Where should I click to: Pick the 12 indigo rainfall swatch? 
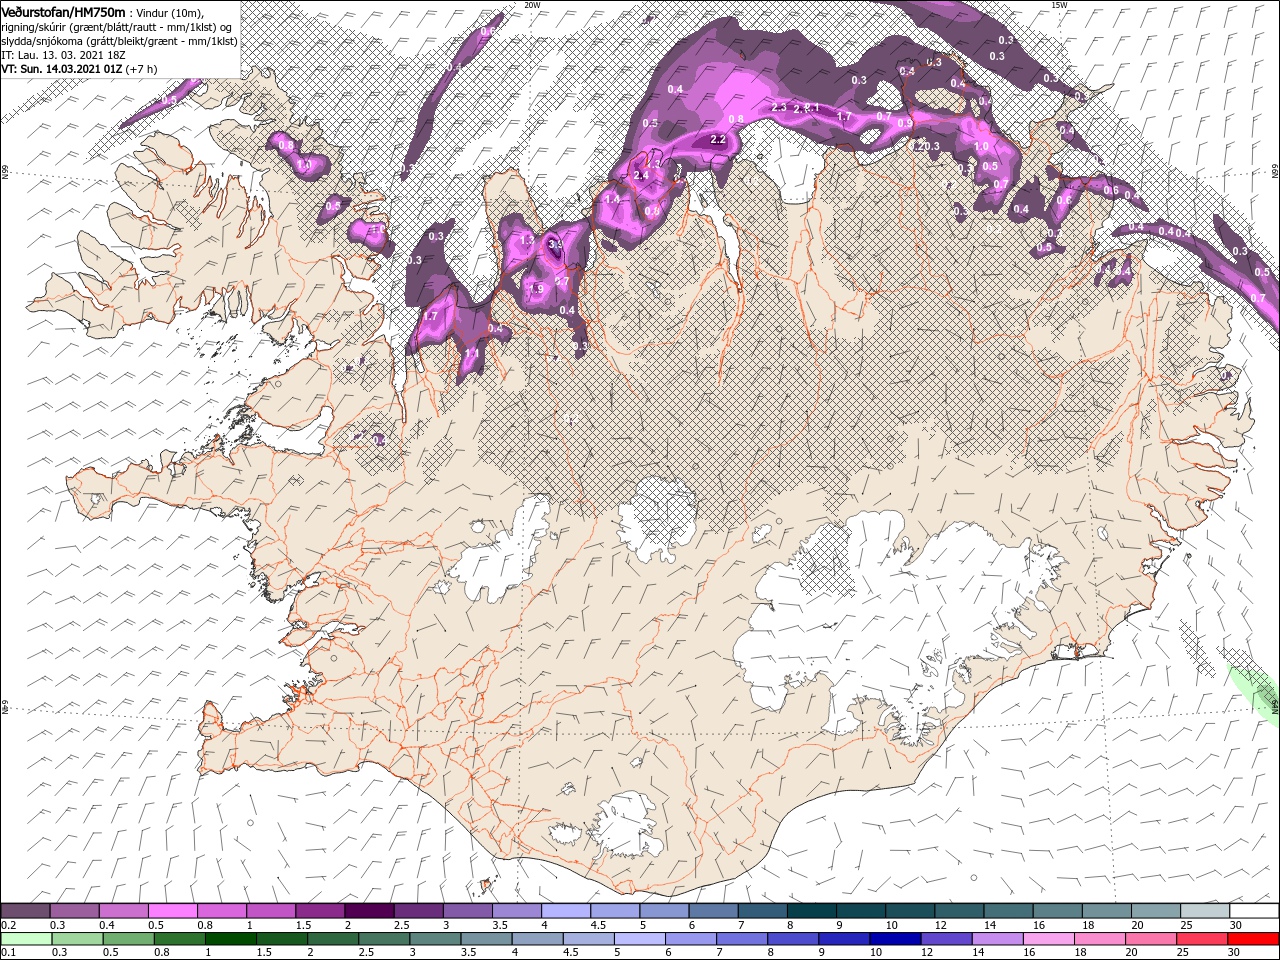(x=945, y=939)
